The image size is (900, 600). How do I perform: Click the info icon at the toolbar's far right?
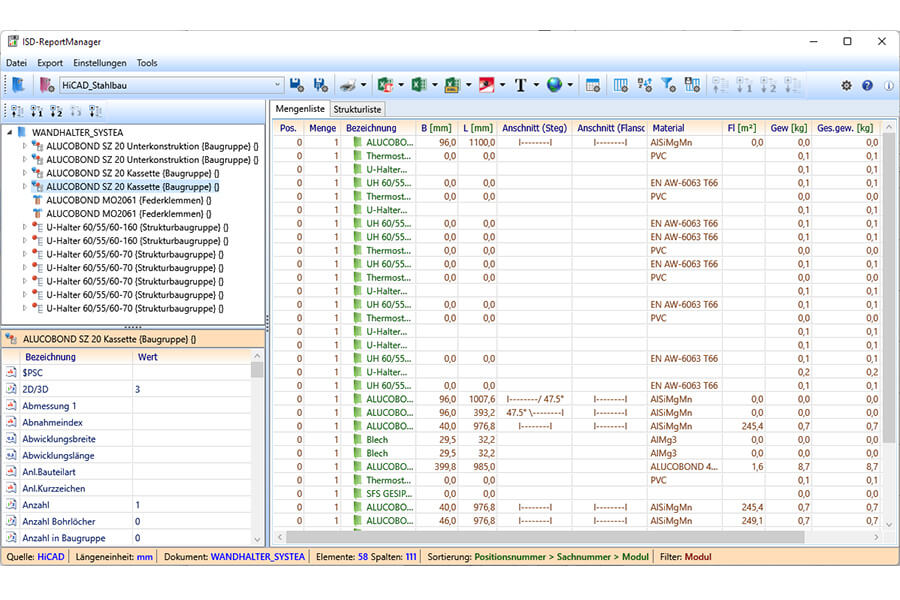(x=889, y=86)
